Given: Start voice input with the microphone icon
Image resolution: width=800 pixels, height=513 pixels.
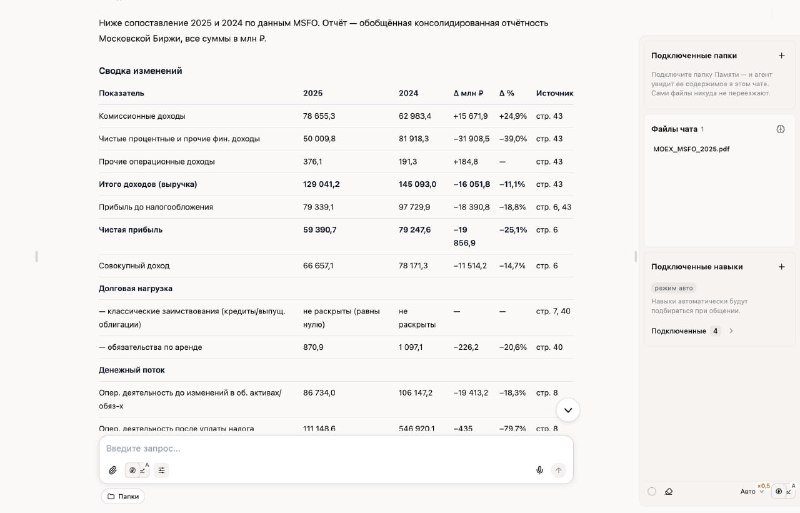Looking at the screenshot, I should 539,470.
